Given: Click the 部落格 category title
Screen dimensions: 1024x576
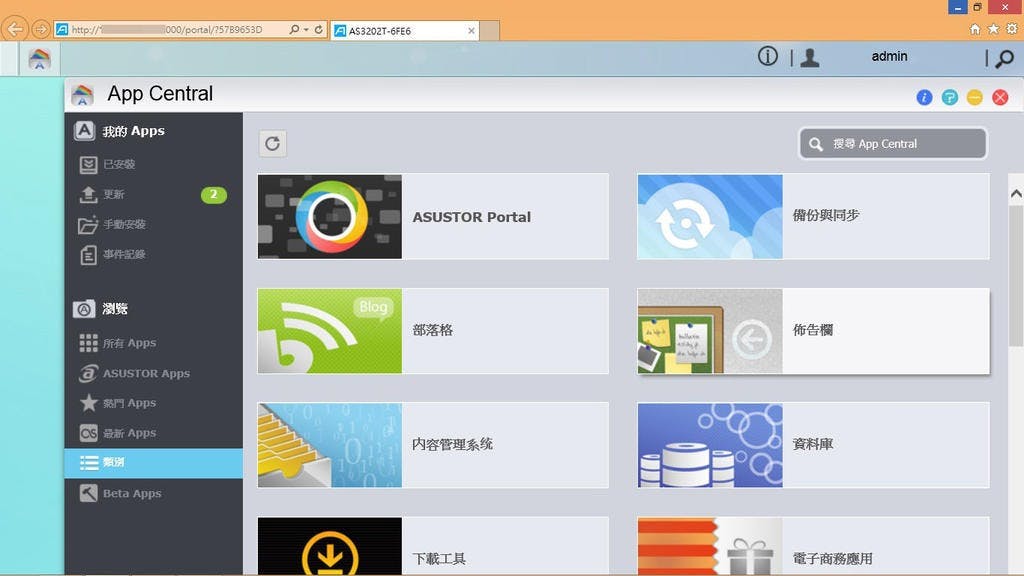Looking at the screenshot, I should coord(432,330).
